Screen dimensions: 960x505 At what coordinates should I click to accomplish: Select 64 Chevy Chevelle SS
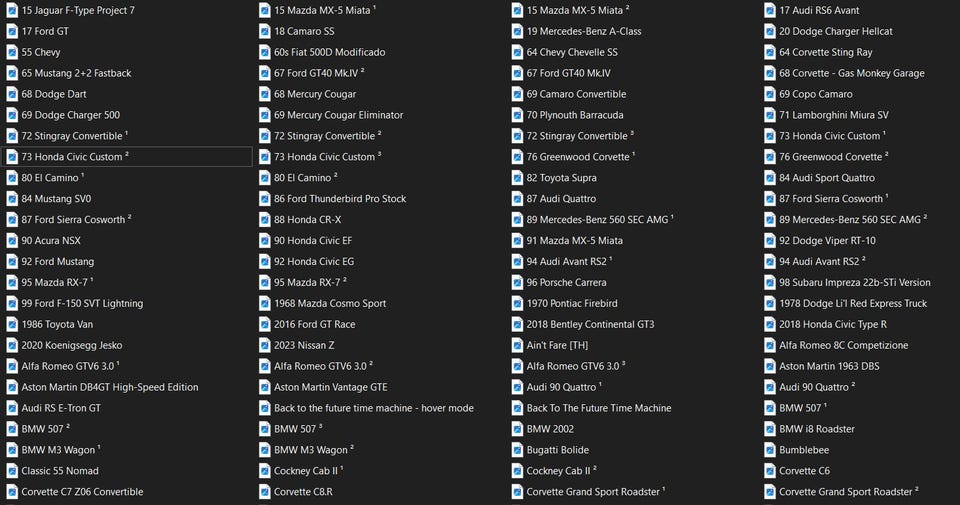572,52
